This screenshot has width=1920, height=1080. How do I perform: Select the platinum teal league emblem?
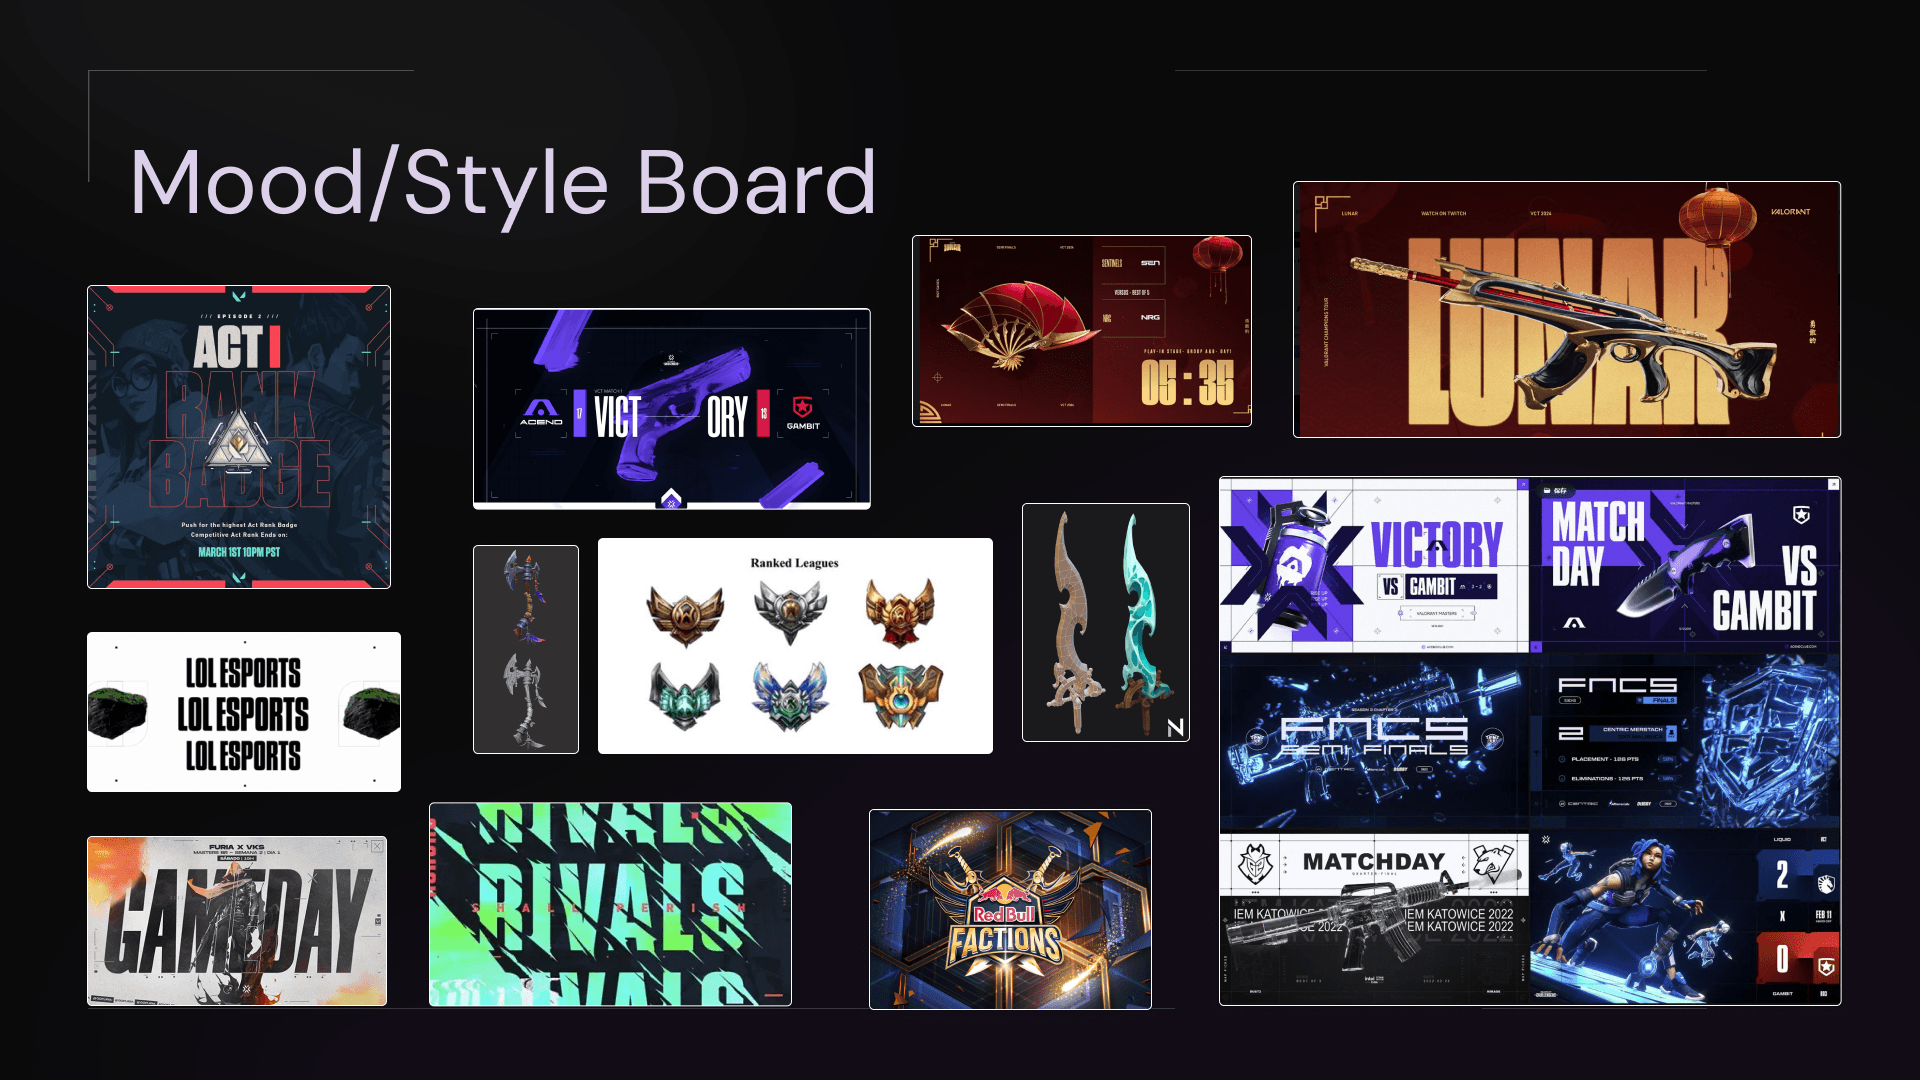pos(685,695)
